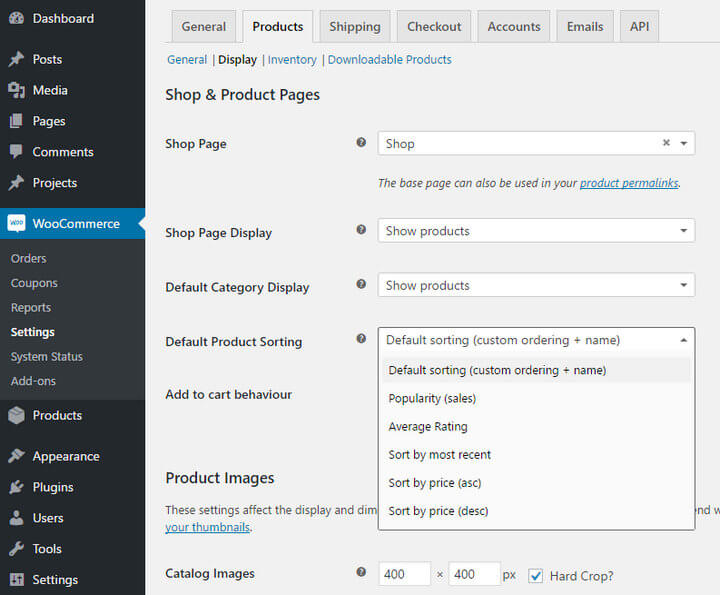Clear the Shop Page selection with the x
The width and height of the screenshot is (720, 595).
(666, 143)
